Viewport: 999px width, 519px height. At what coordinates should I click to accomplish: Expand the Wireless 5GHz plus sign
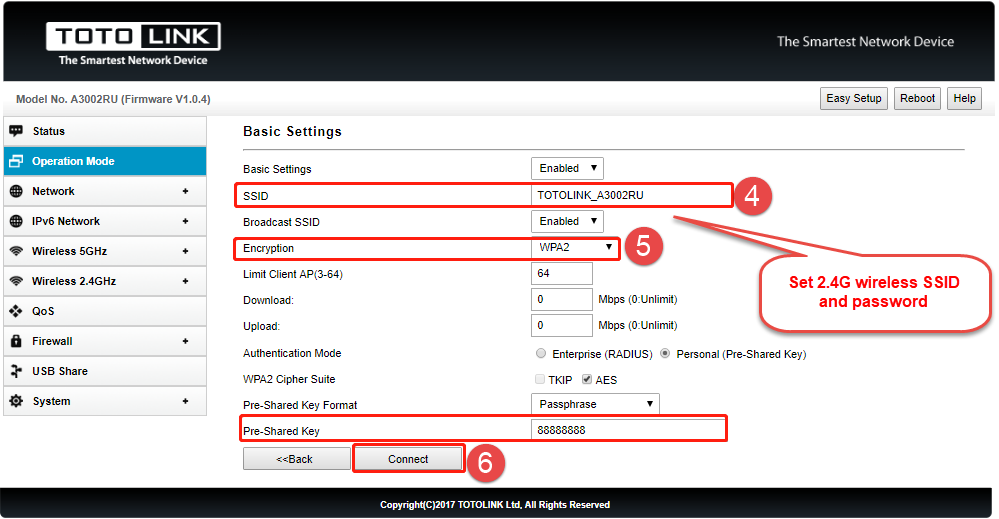point(185,251)
